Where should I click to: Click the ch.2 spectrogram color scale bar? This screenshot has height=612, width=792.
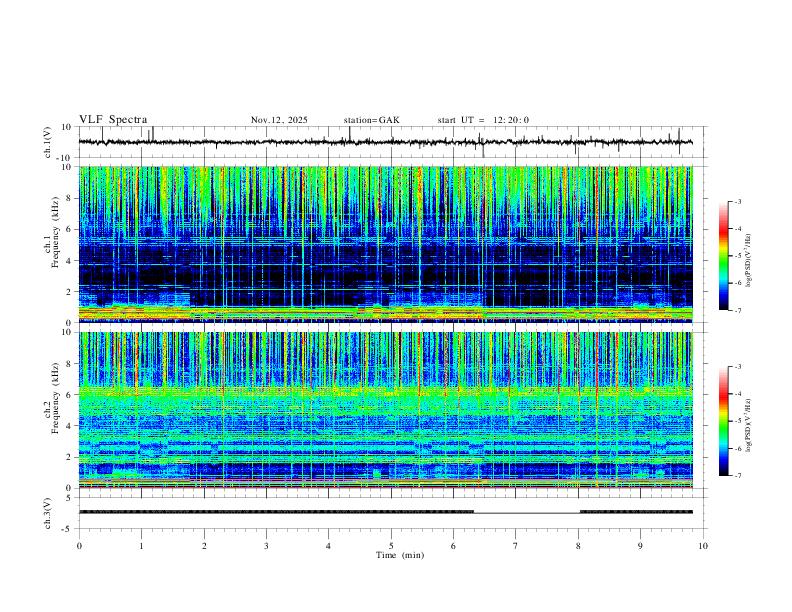click(x=724, y=421)
